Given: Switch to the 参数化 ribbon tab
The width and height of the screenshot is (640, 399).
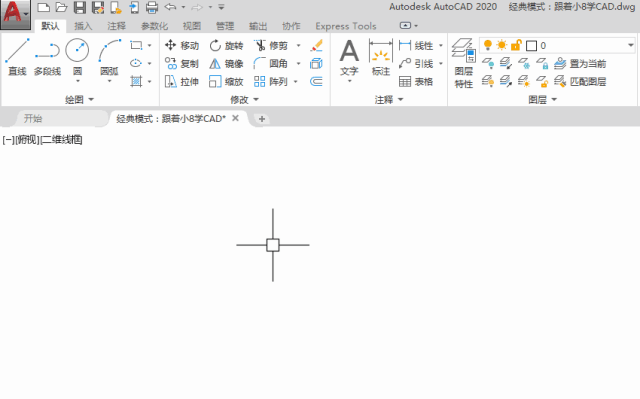Looking at the screenshot, I should (154, 26).
